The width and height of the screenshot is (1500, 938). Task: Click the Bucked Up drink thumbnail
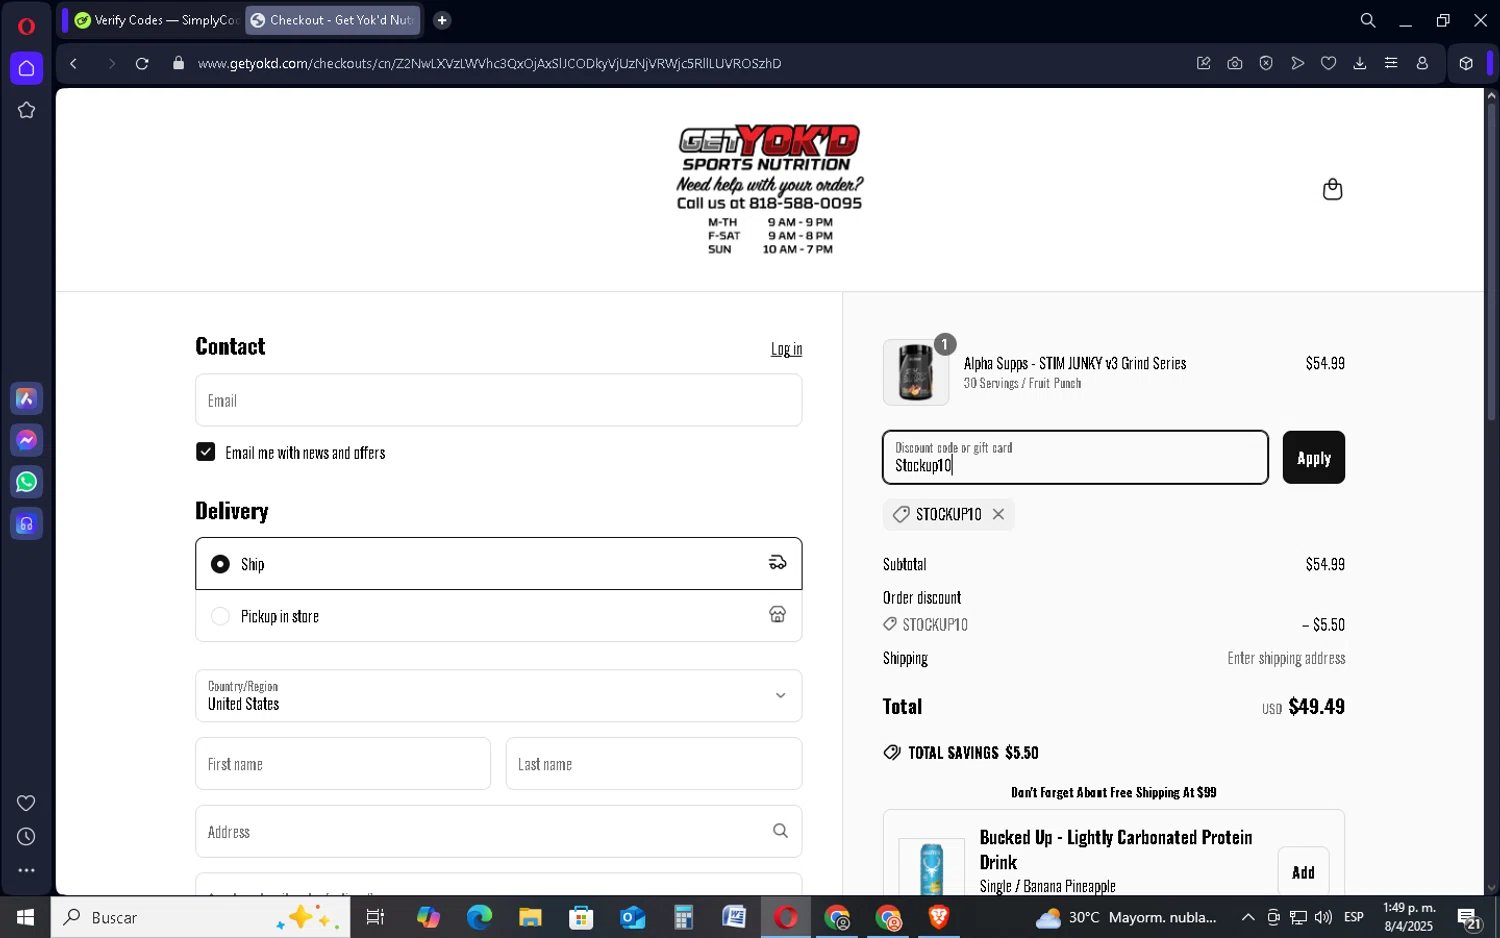point(931,868)
